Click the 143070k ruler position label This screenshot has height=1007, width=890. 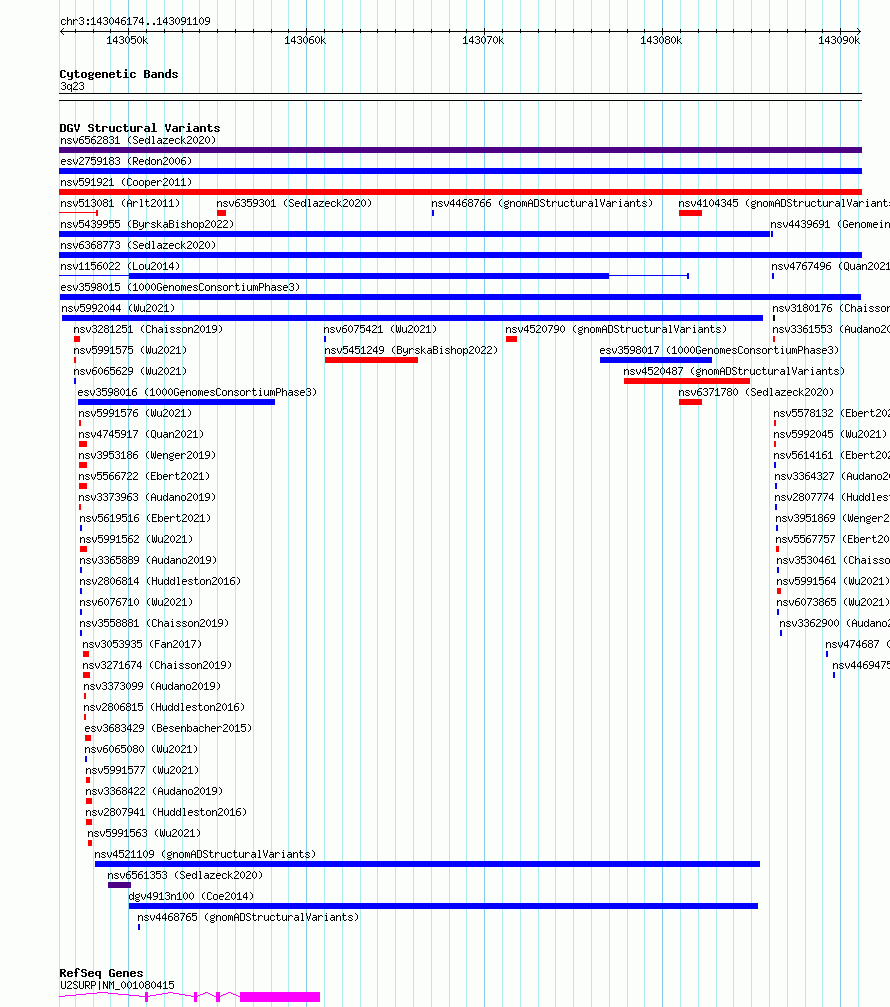coord(483,40)
